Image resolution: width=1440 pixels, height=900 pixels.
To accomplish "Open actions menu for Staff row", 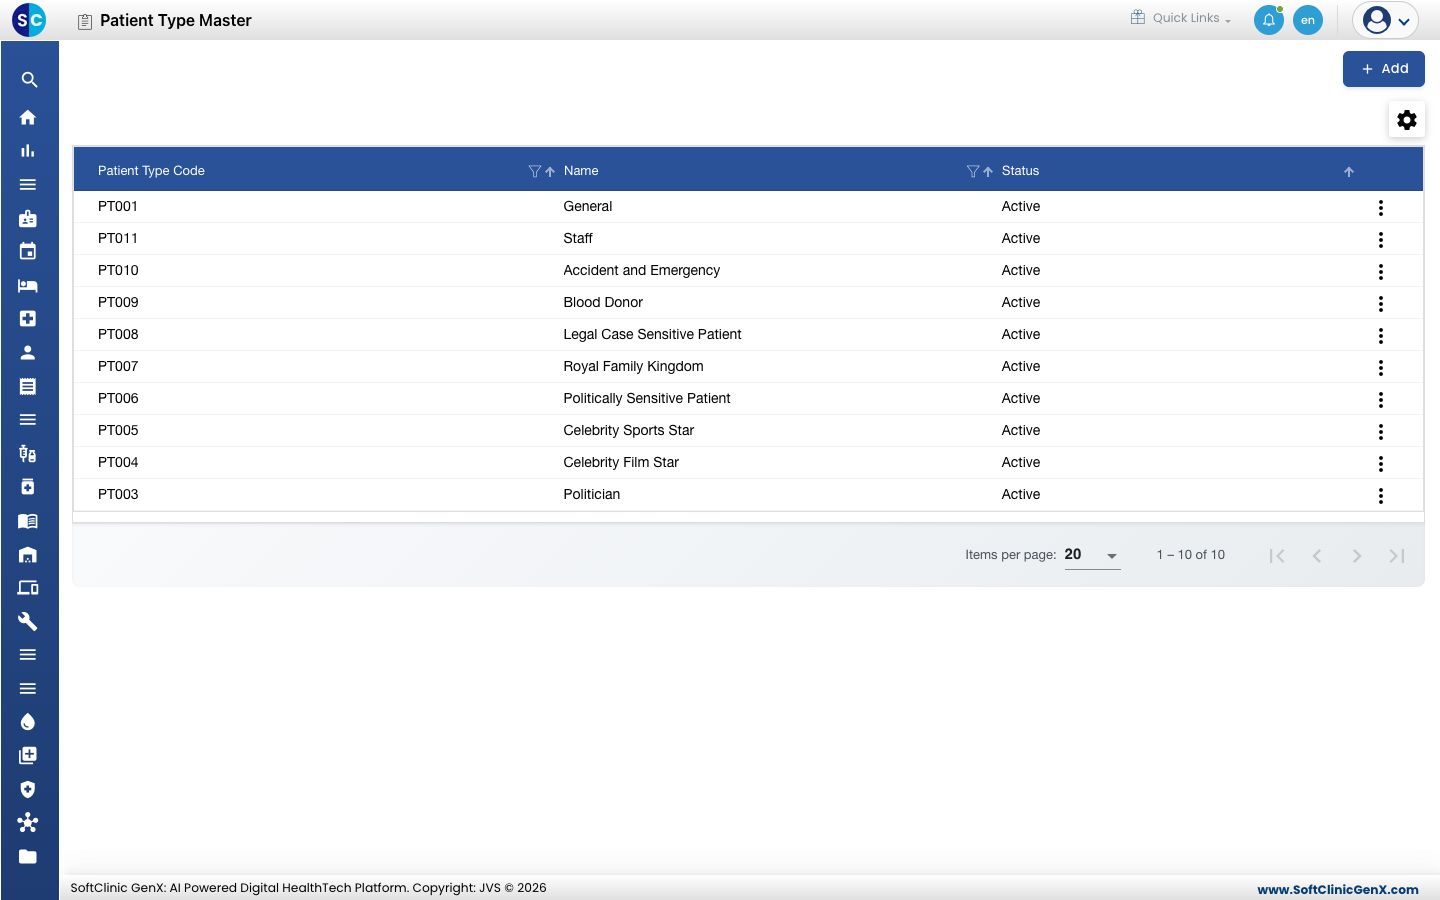I will pyautogui.click(x=1381, y=240).
